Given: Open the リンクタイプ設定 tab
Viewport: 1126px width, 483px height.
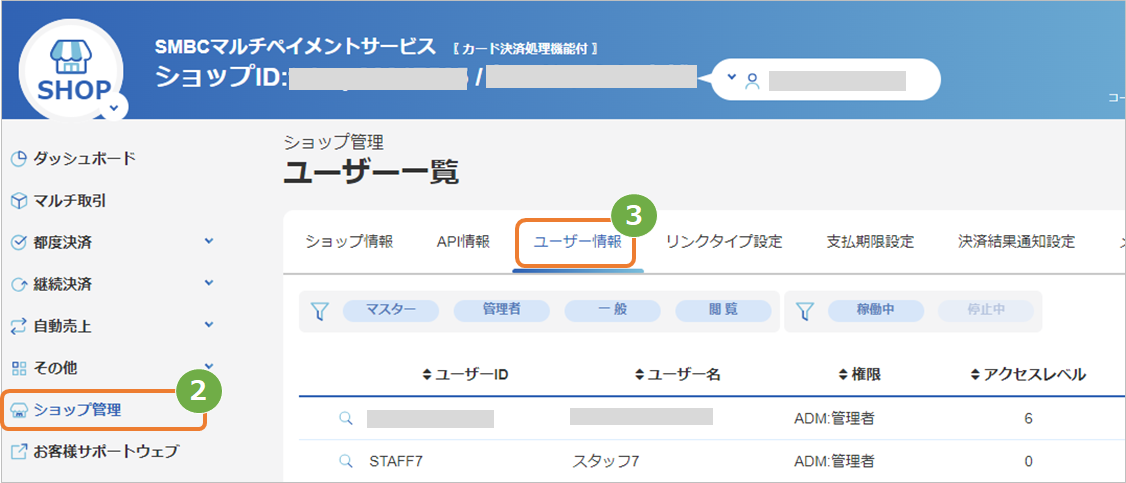Looking at the screenshot, I should [724, 242].
